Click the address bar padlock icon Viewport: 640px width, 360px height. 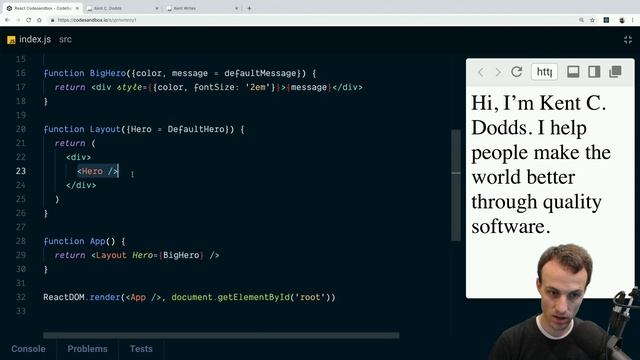52,20
